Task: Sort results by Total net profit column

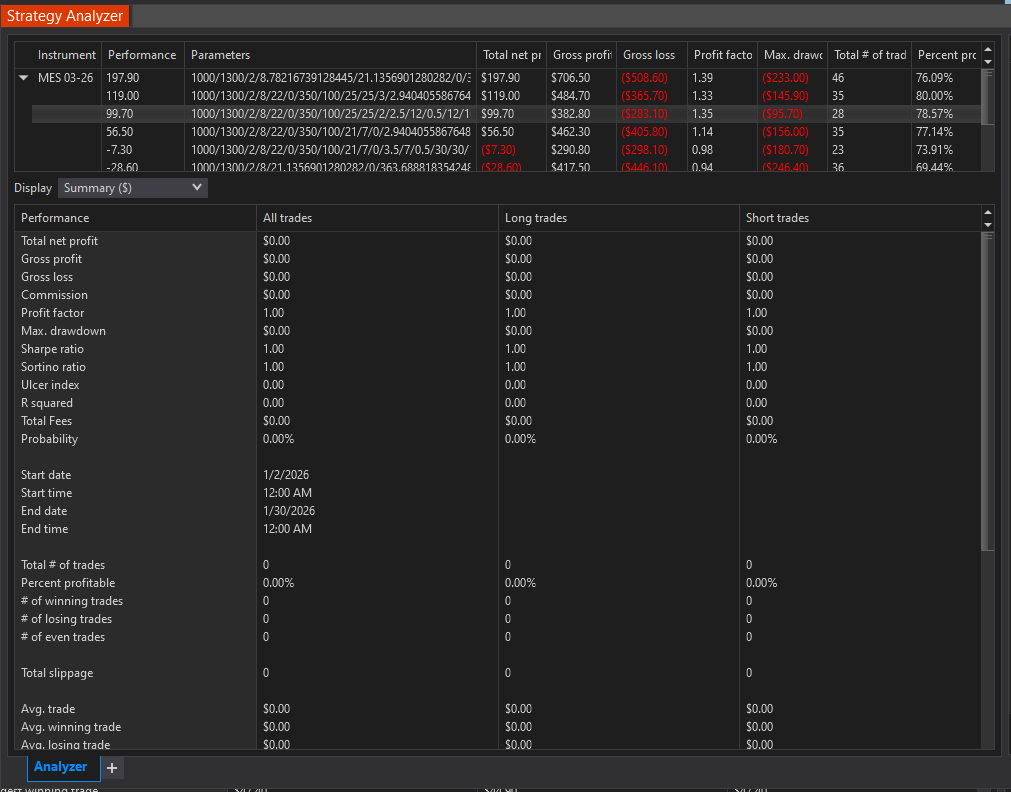Action: (511, 55)
